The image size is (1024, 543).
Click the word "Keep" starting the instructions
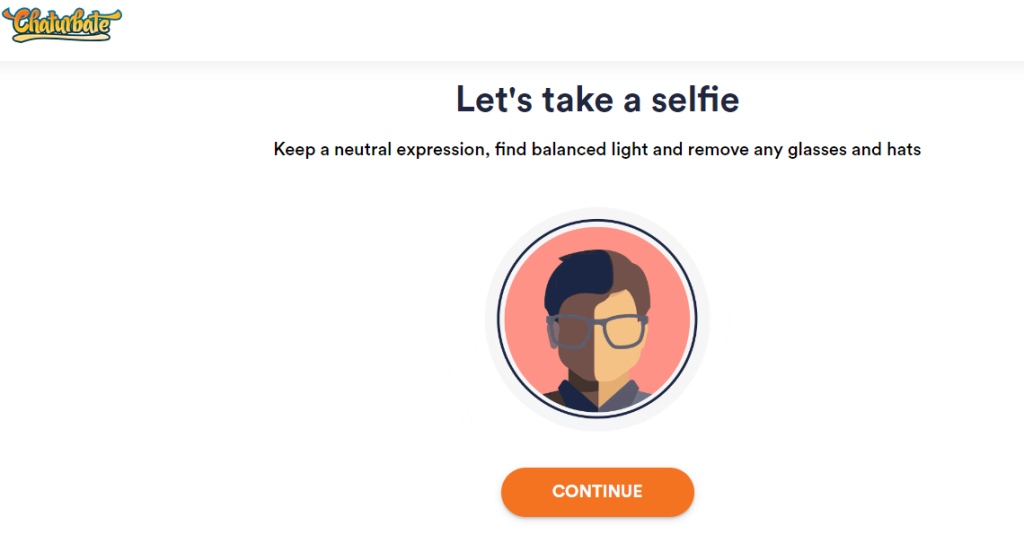coord(294,150)
